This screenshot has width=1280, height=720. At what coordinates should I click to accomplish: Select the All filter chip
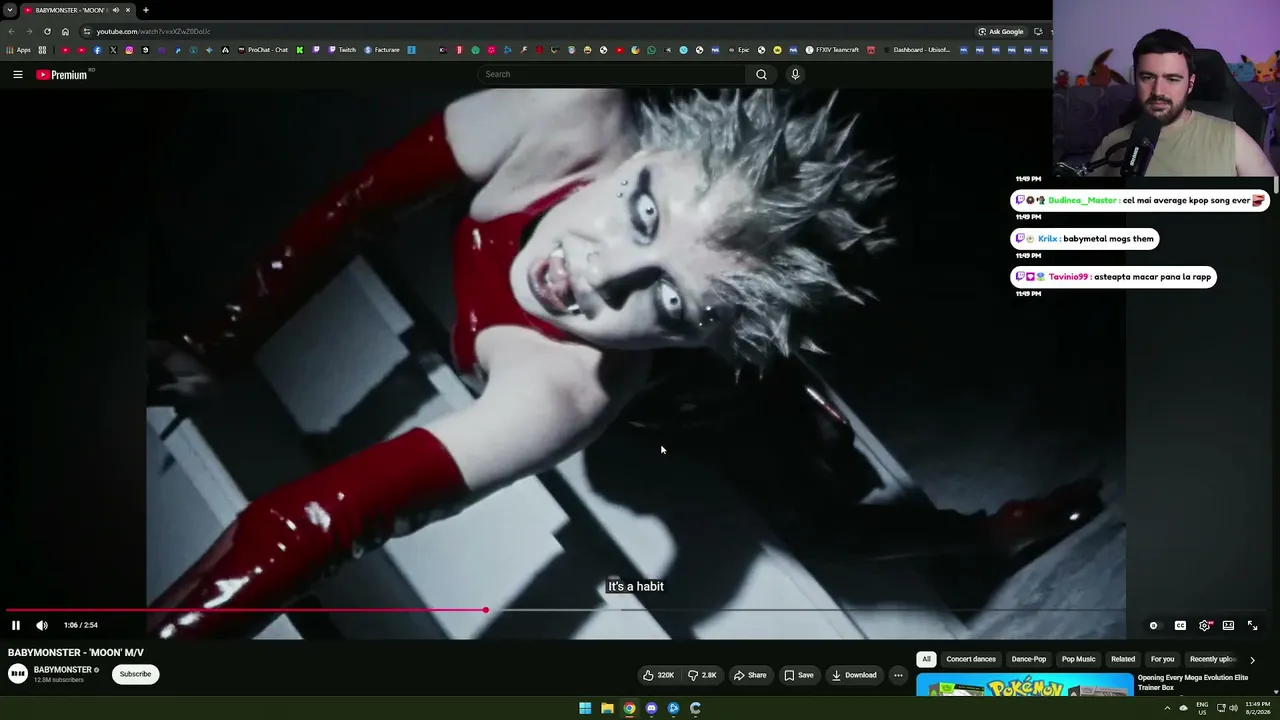pyautogui.click(x=926, y=659)
